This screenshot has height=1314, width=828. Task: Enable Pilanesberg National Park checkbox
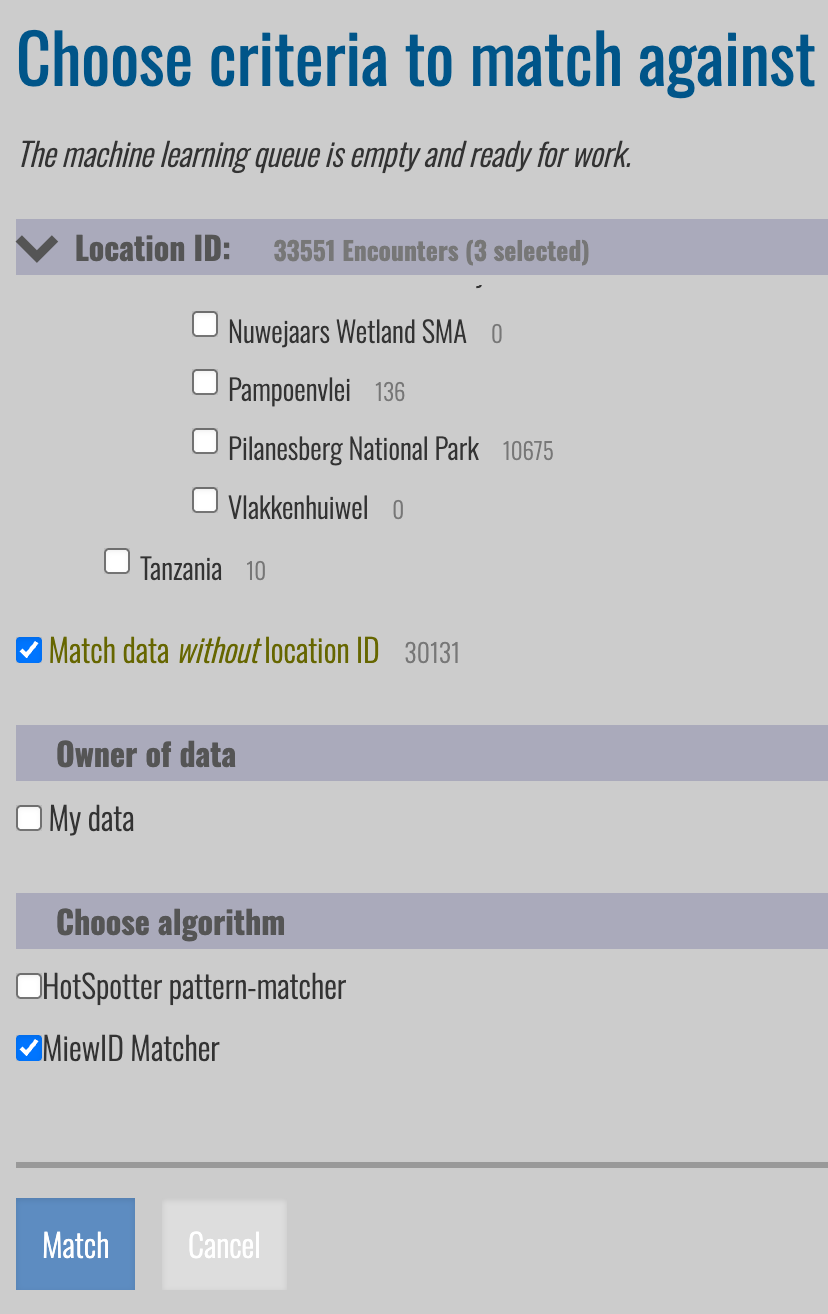tap(205, 441)
